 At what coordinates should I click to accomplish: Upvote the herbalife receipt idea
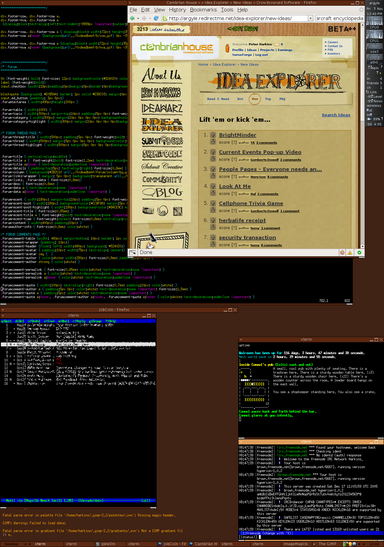213,220
